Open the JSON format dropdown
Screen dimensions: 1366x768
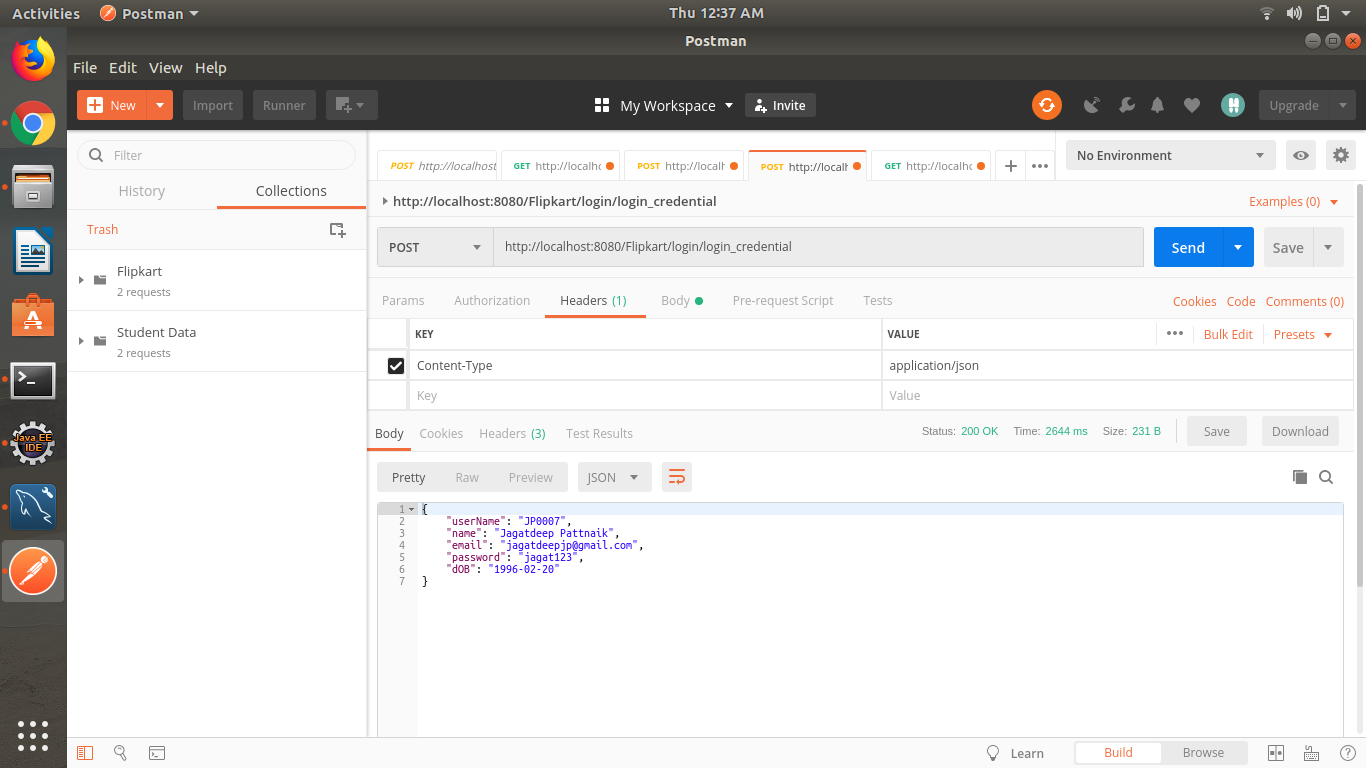tap(615, 477)
